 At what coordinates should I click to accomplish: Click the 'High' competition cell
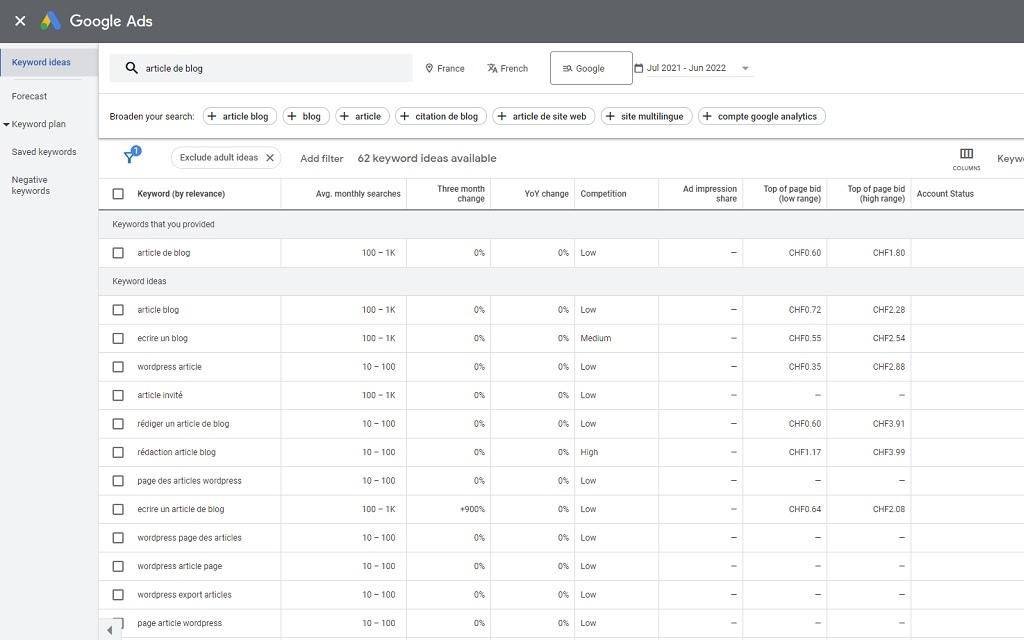[x=589, y=452]
